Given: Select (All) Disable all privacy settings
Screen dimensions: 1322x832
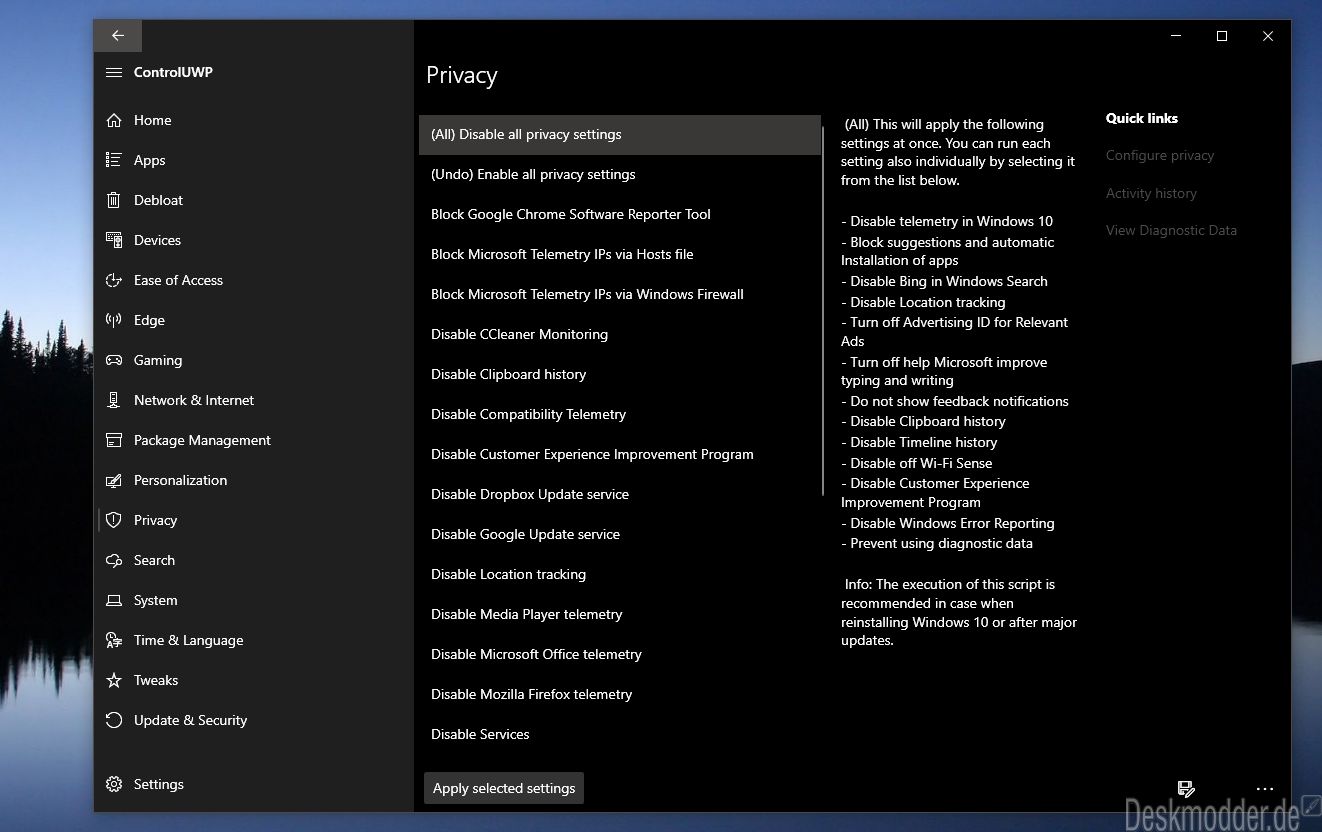Looking at the screenshot, I should coord(620,134).
